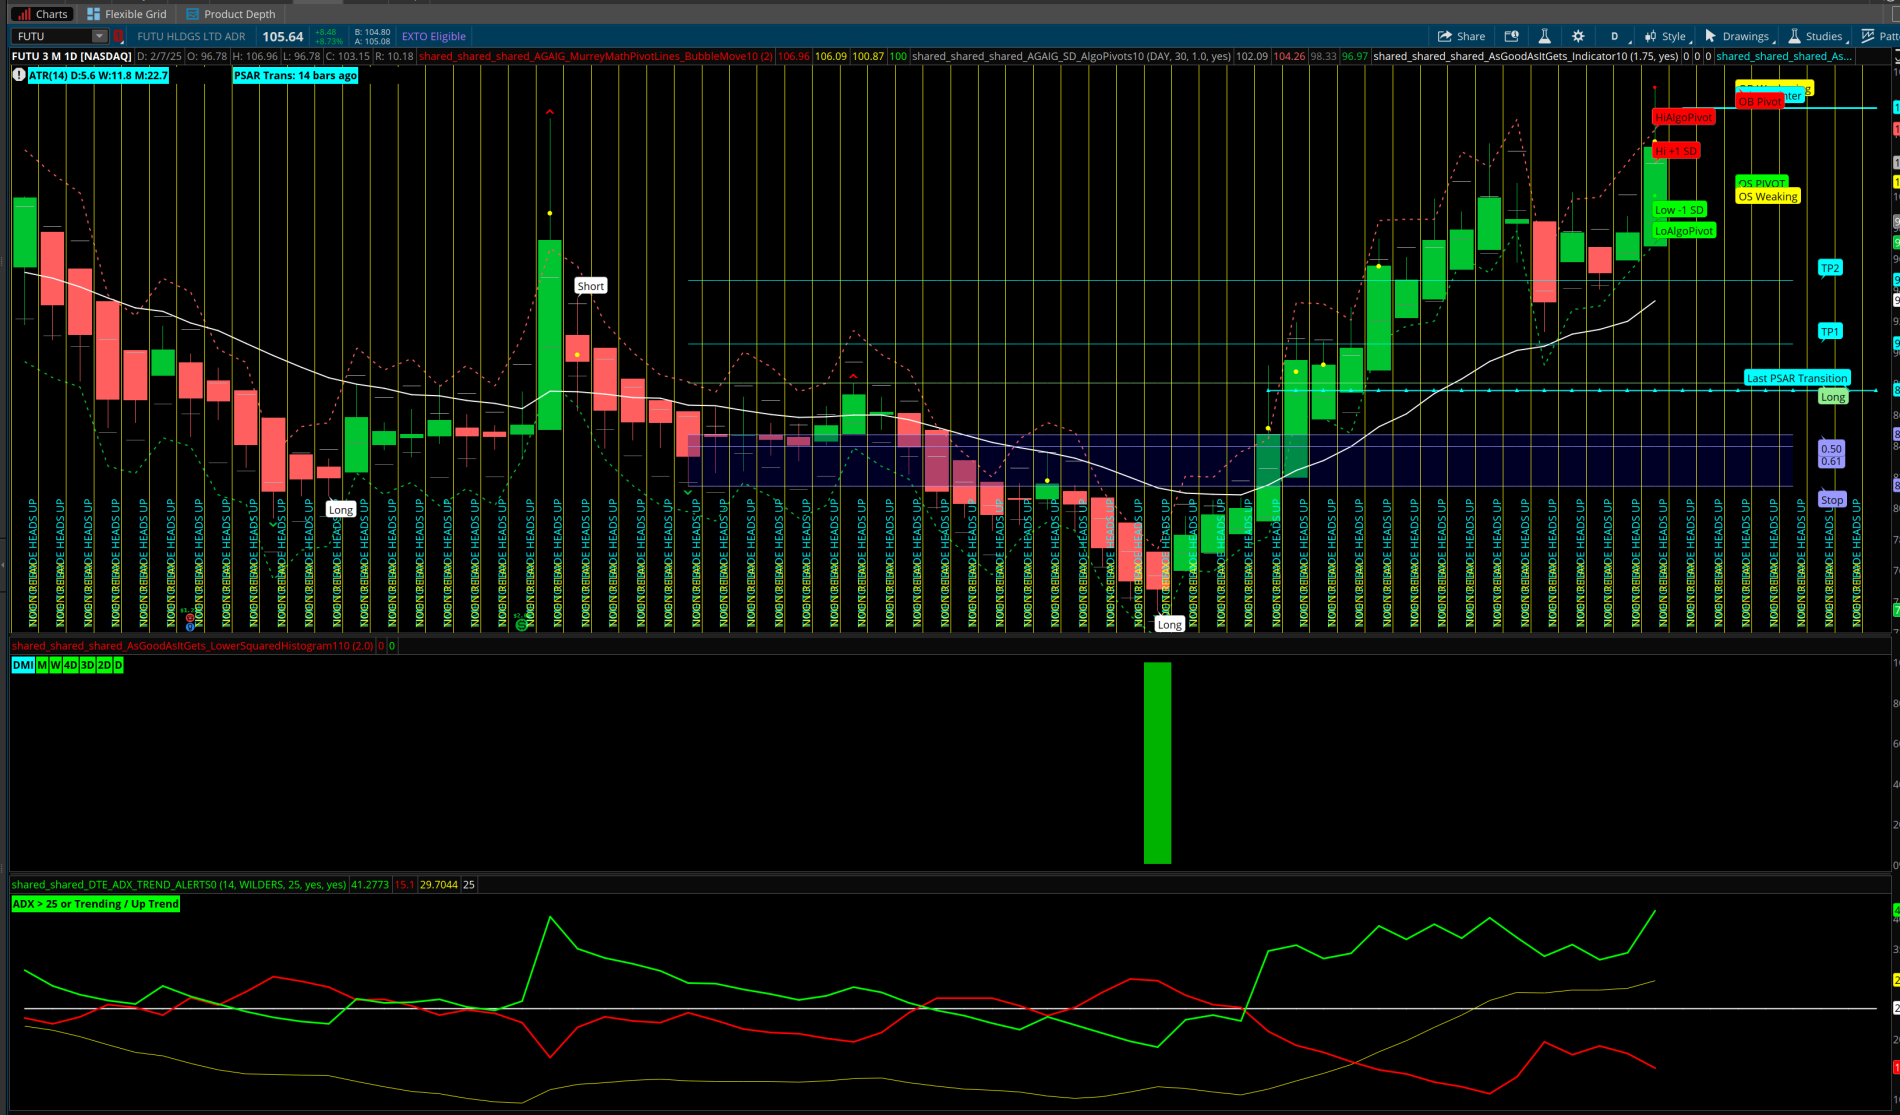
Task: Click the last price 105.64
Action: point(283,36)
